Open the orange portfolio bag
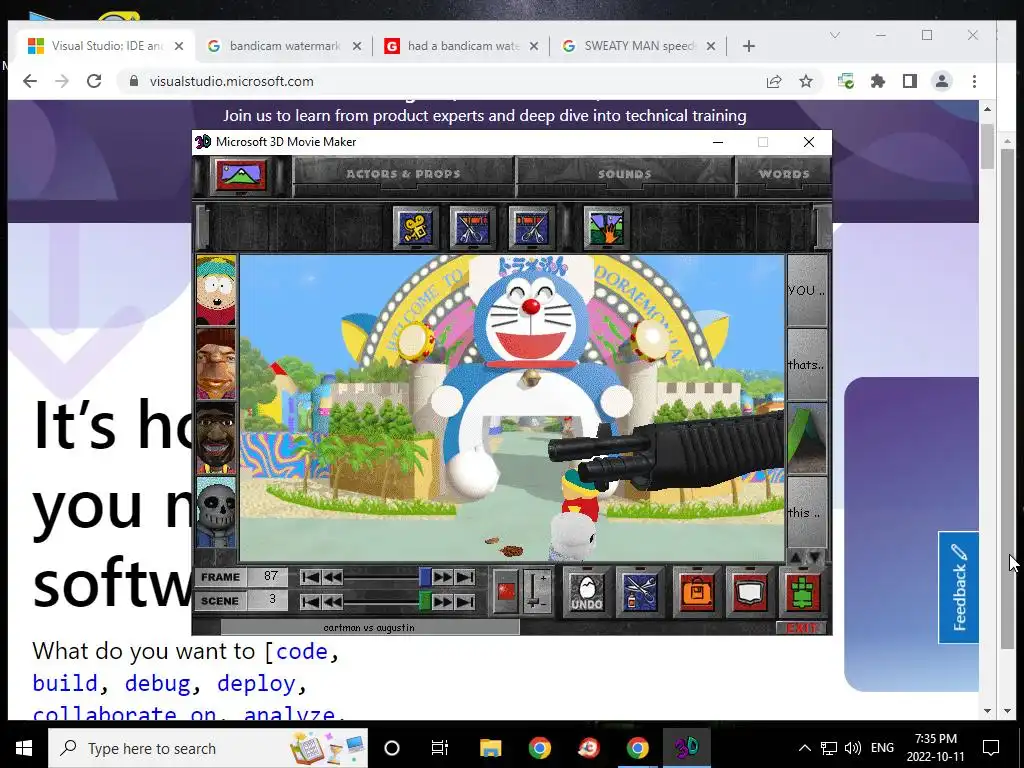The width and height of the screenshot is (1024, 768). click(696, 591)
